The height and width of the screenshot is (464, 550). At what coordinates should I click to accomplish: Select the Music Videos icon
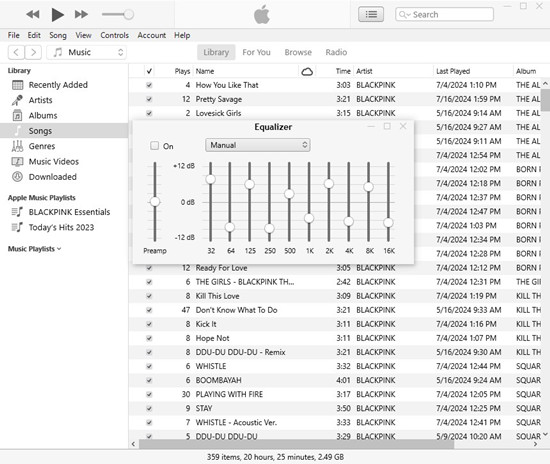point(17,161)
